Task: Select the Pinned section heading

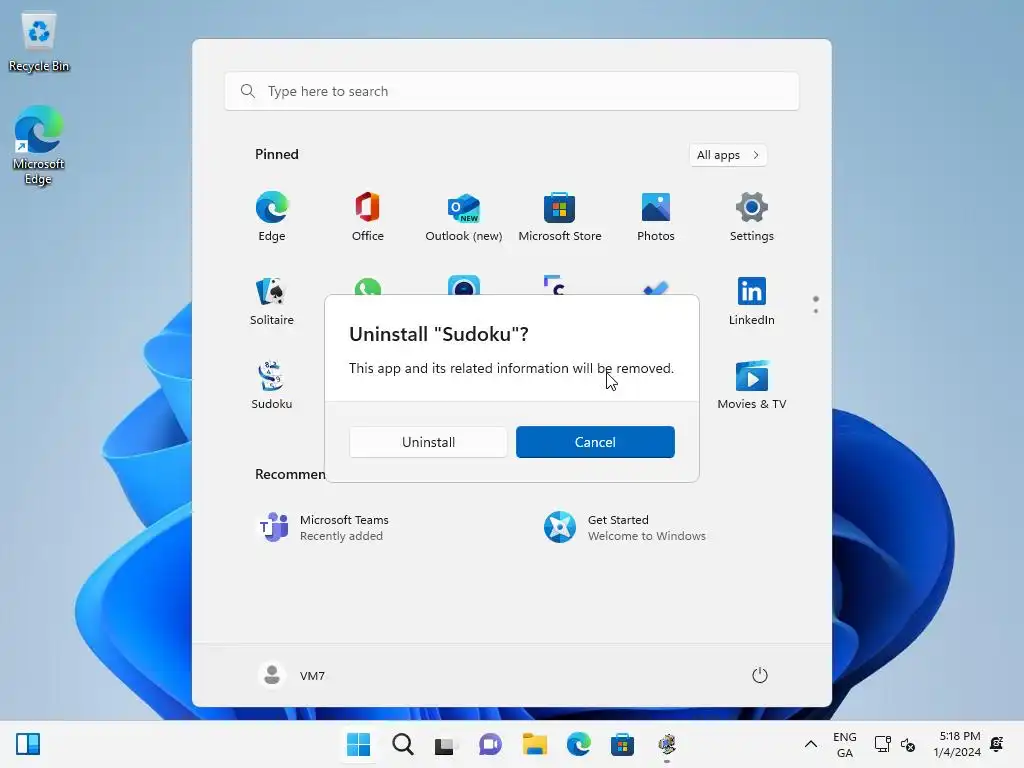Action: coord(277,154)
